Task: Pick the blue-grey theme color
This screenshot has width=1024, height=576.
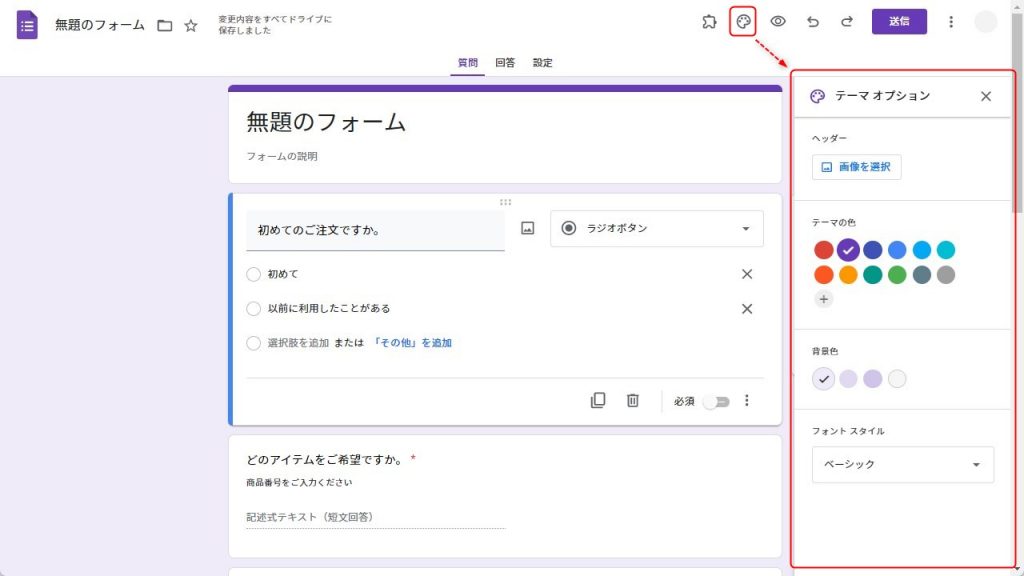Action: 921,275
